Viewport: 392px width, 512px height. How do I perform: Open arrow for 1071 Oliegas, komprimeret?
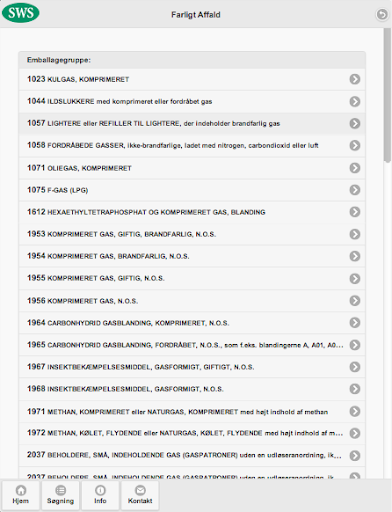point(355,168)
